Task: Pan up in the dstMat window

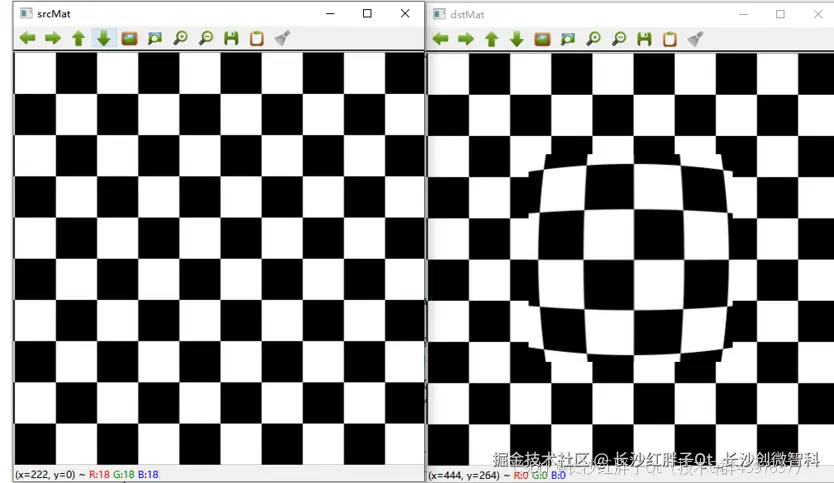Action: tap(491, 39)
